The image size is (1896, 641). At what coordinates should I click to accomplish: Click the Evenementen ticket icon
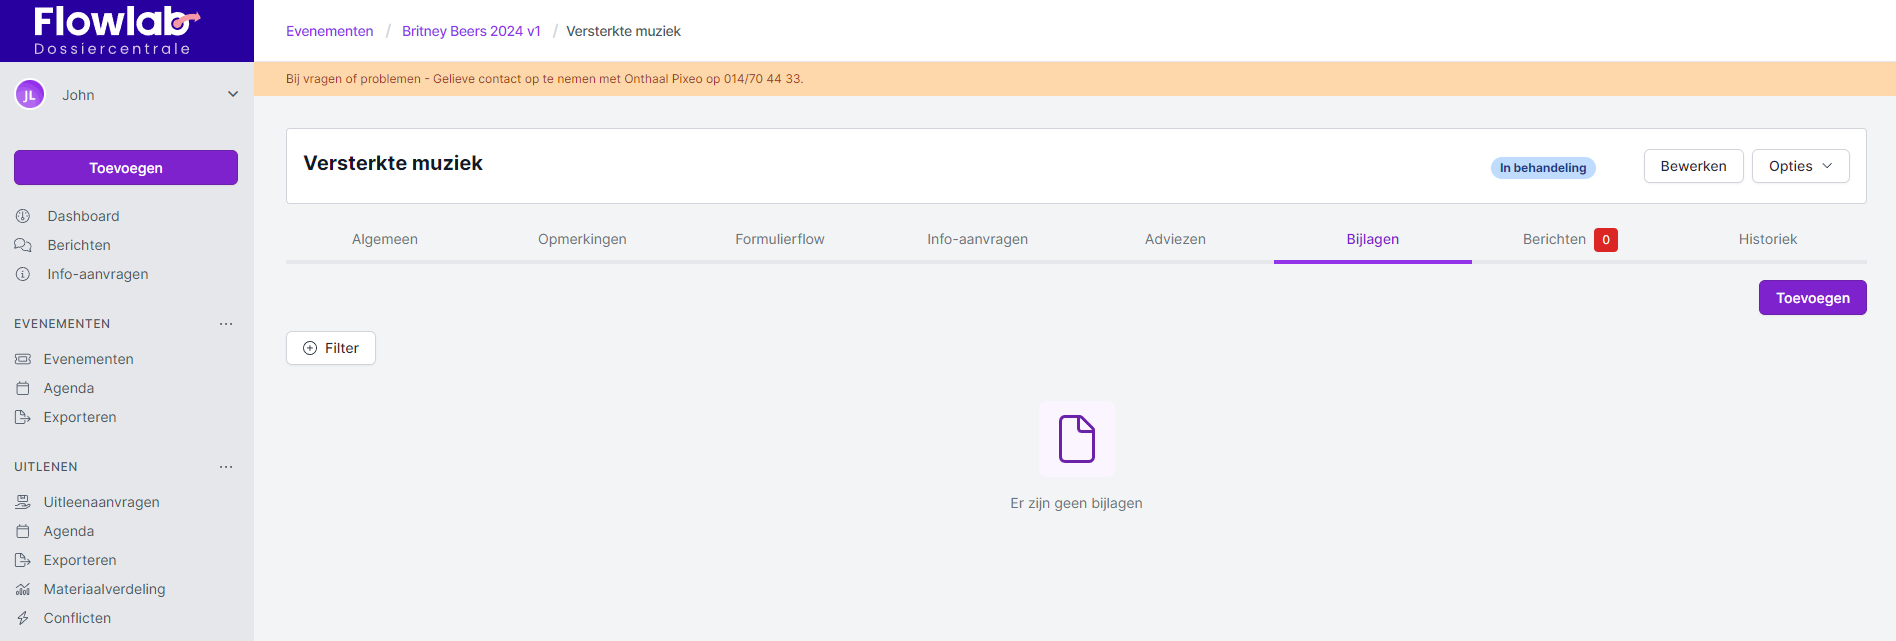point(23,359)
